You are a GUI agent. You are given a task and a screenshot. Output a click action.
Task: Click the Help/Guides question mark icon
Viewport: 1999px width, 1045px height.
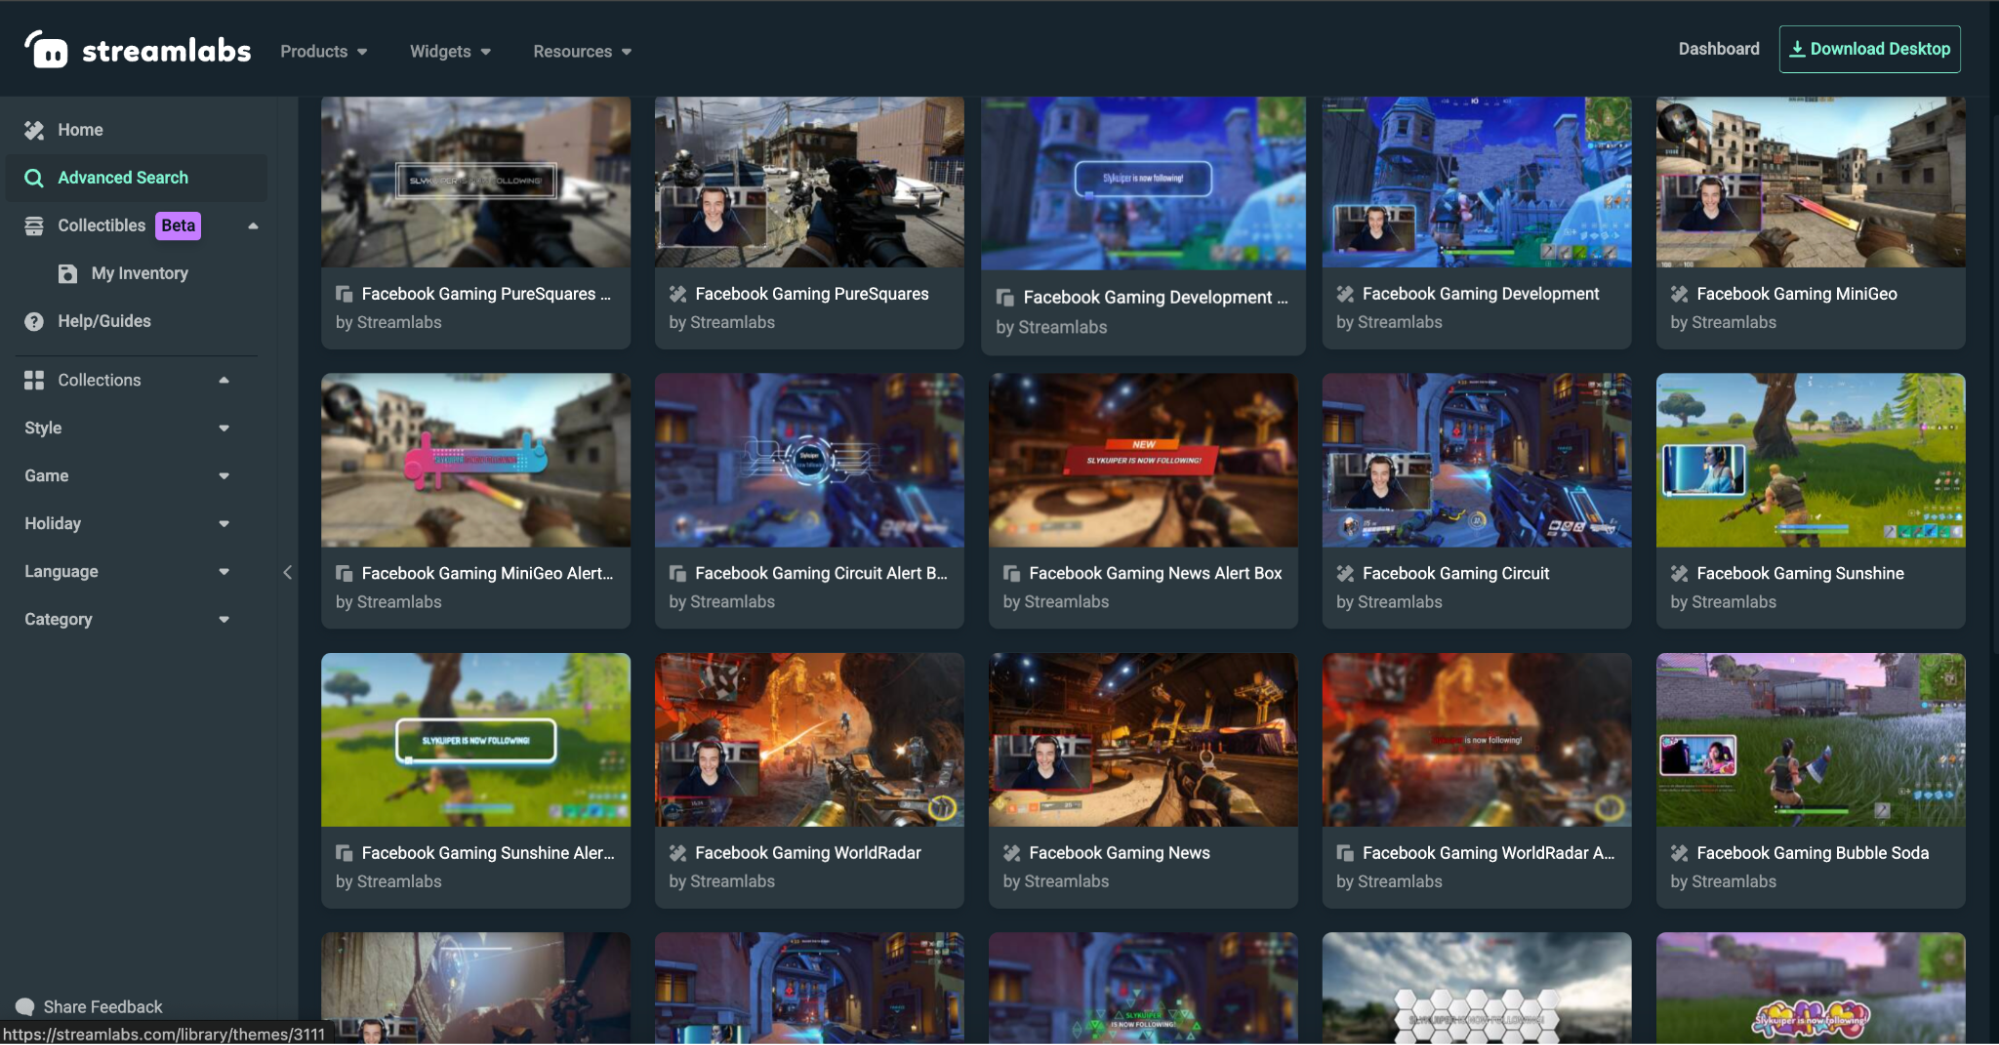(34, 322)
